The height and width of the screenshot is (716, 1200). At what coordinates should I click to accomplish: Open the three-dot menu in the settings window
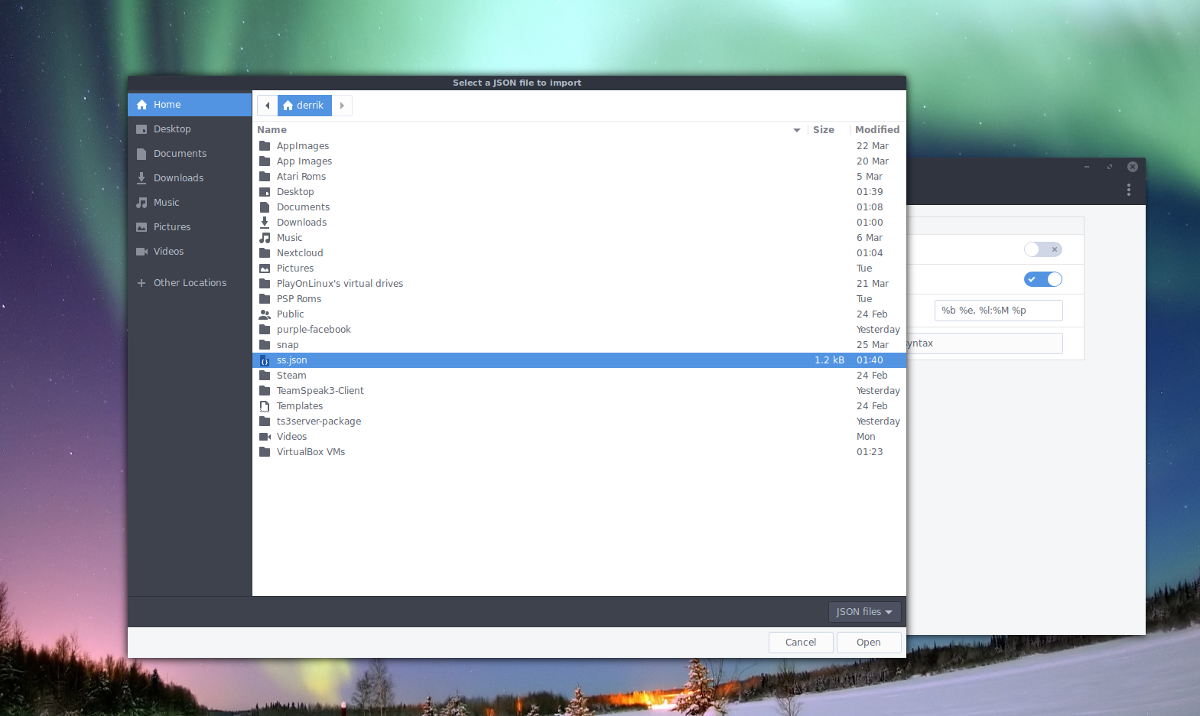1129,190
